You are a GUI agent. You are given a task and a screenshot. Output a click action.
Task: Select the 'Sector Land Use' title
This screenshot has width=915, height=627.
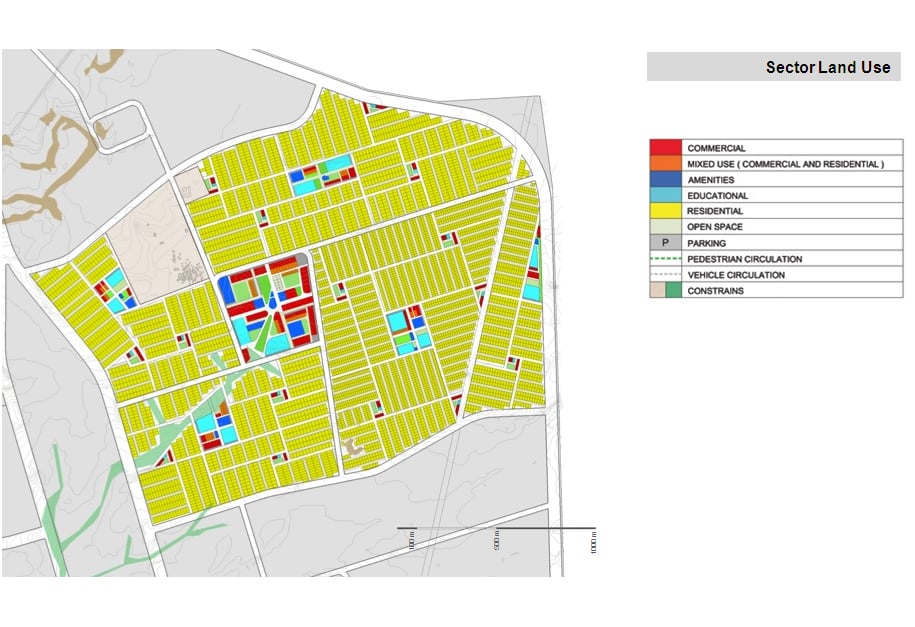click(828, 67)
